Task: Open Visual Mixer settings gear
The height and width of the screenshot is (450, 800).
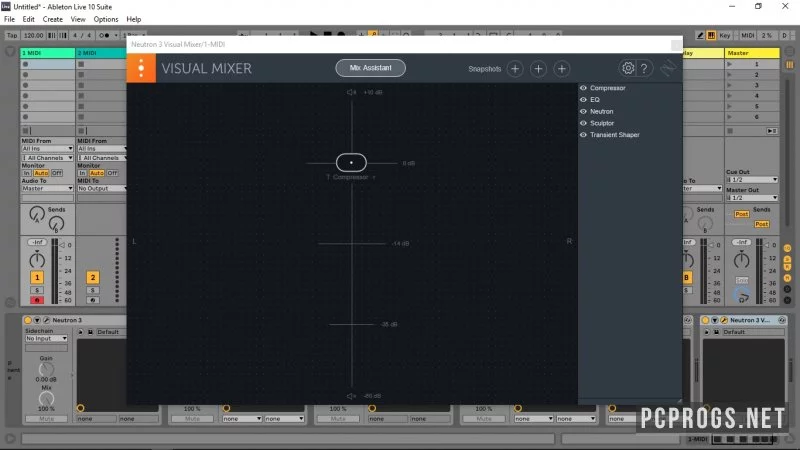Action: (x=628, y=68)
